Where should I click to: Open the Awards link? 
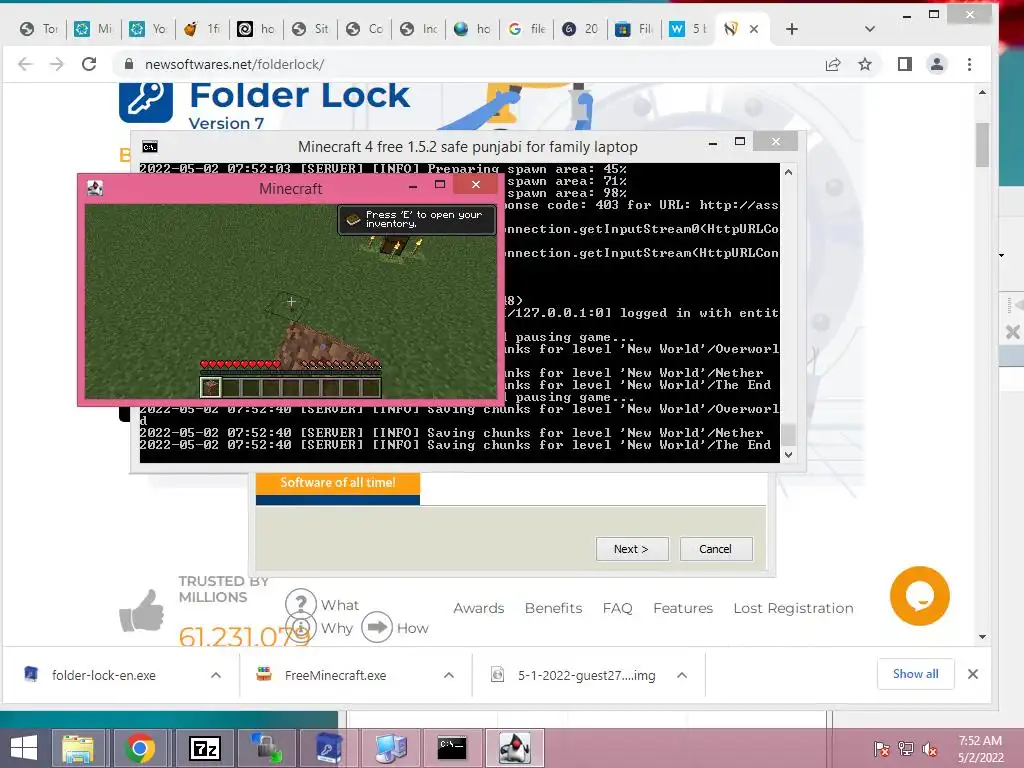[479, 608]
